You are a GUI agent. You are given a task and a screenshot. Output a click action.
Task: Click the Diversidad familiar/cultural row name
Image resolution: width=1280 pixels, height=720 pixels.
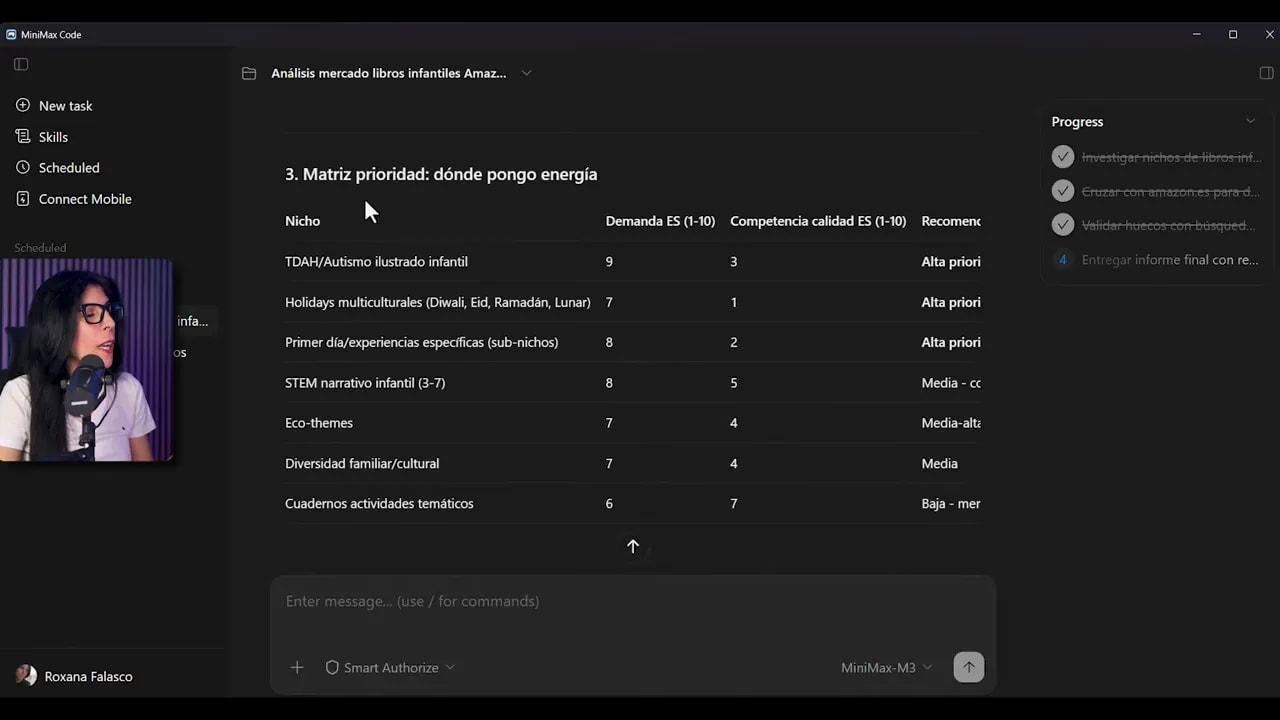click(x=362, y=463)
